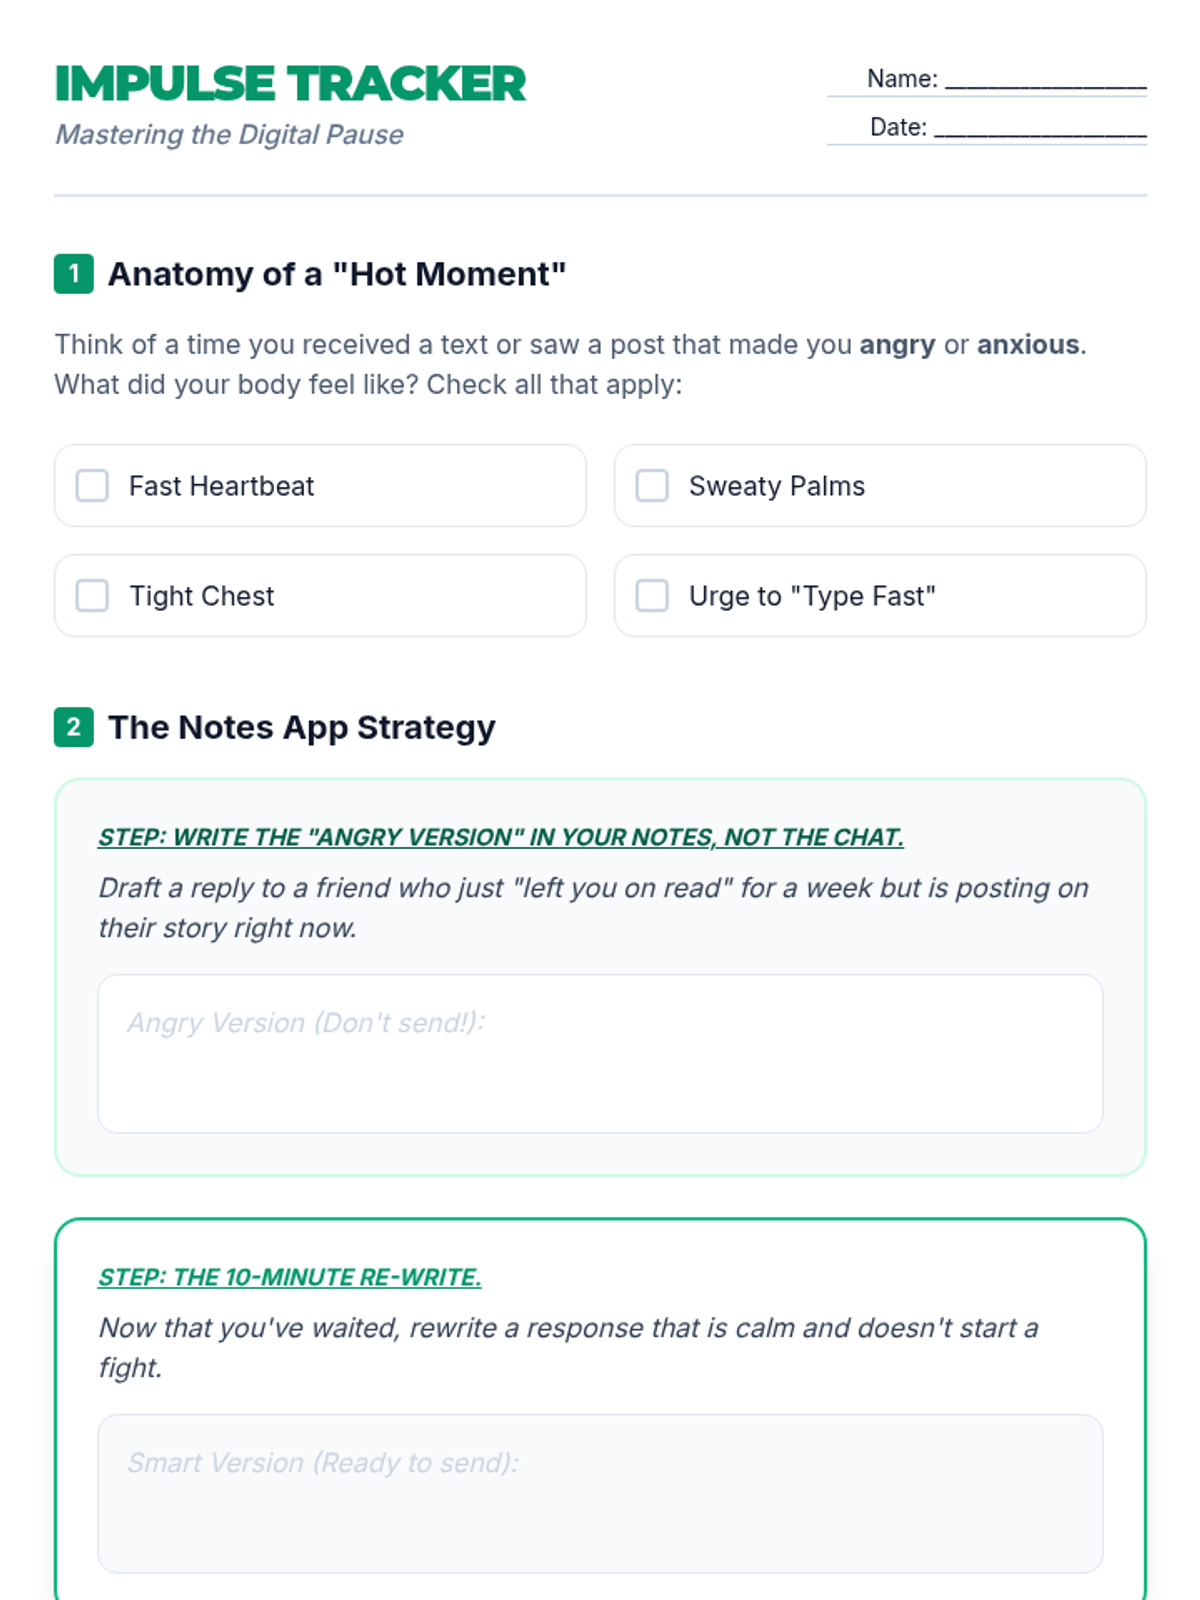1200x1600 pixels.
Task: Enable the Tight Chest checkbox
Action: pos(92,596)
